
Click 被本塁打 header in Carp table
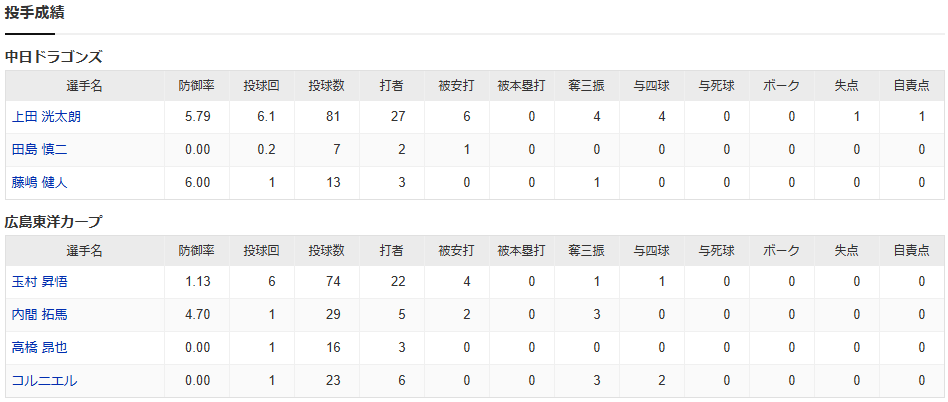pos(521,250)
